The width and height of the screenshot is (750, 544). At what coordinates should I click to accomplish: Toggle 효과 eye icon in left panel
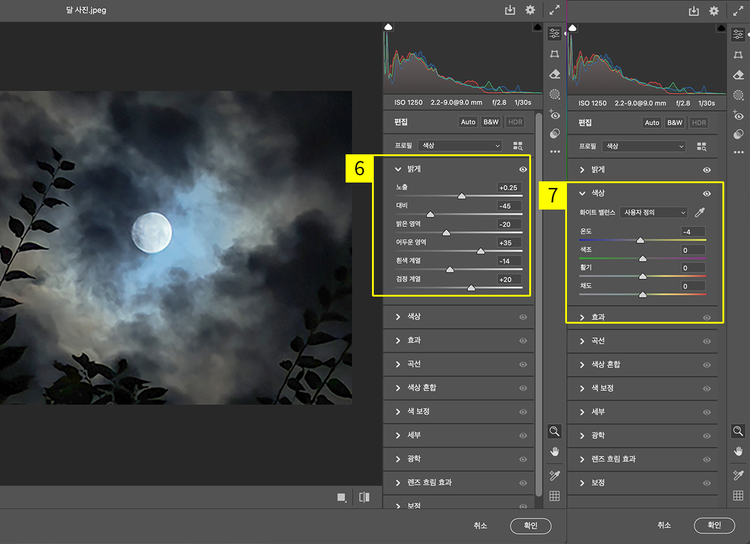pos(523,341)
